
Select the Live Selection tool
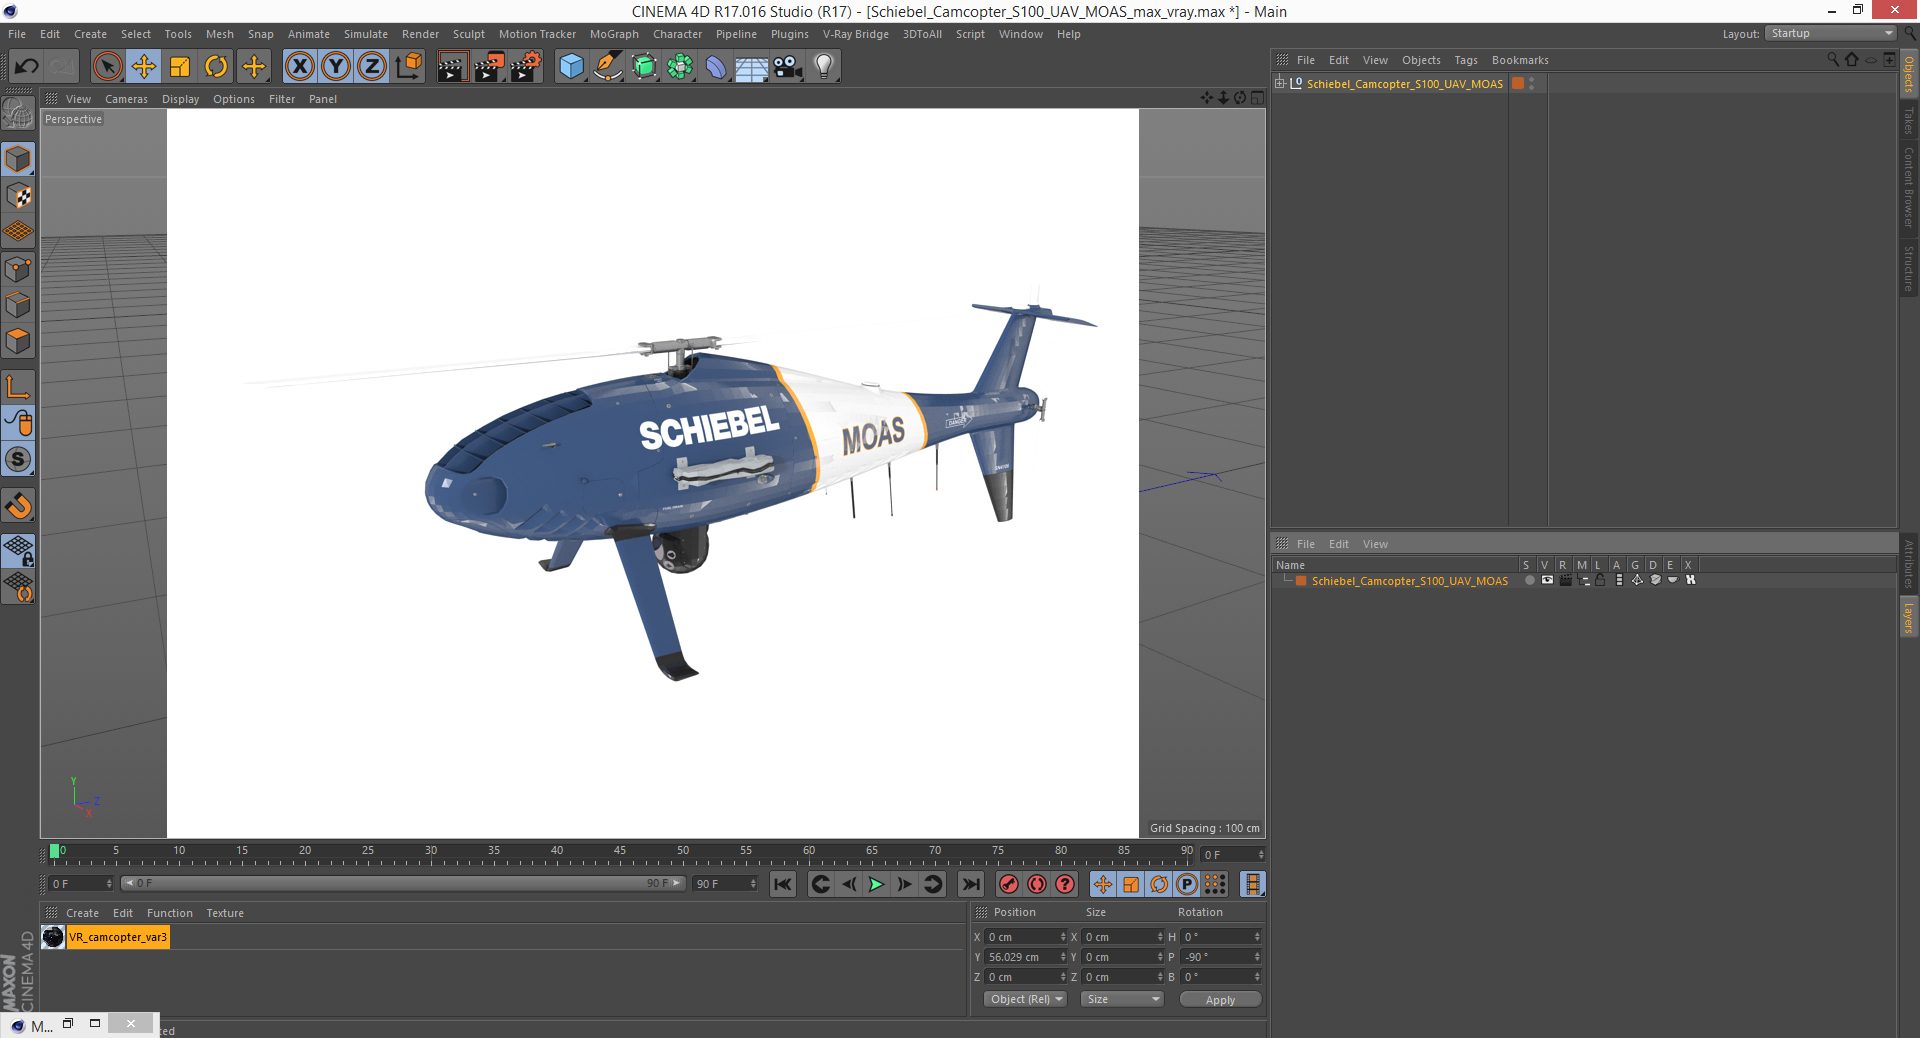pos(107,67)
